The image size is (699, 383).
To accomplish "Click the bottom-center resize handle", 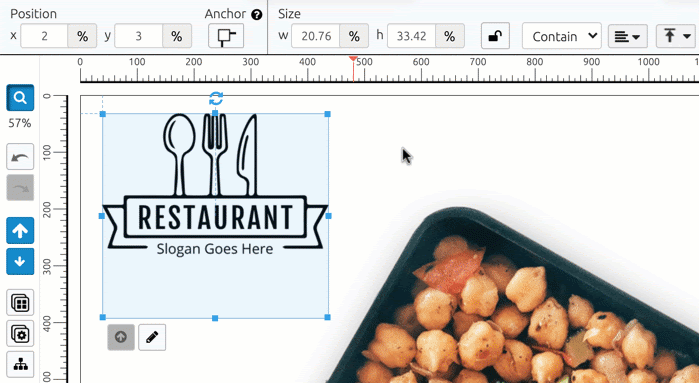I will (x=215, y=318).
